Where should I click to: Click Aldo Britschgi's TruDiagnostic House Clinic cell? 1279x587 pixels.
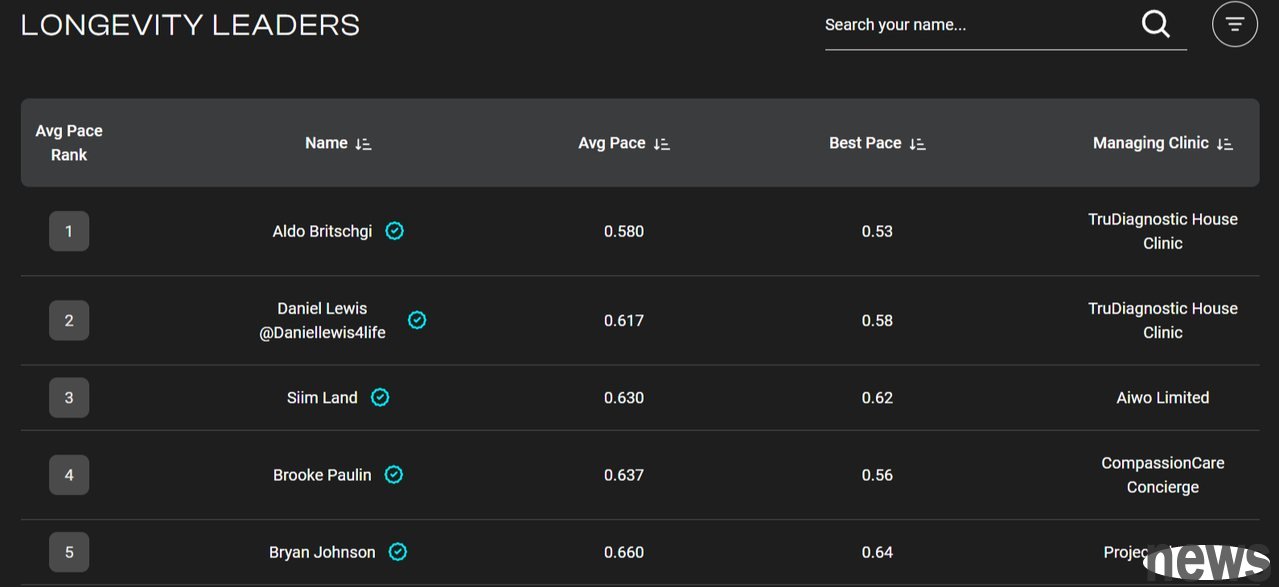tap(1163, 231)
